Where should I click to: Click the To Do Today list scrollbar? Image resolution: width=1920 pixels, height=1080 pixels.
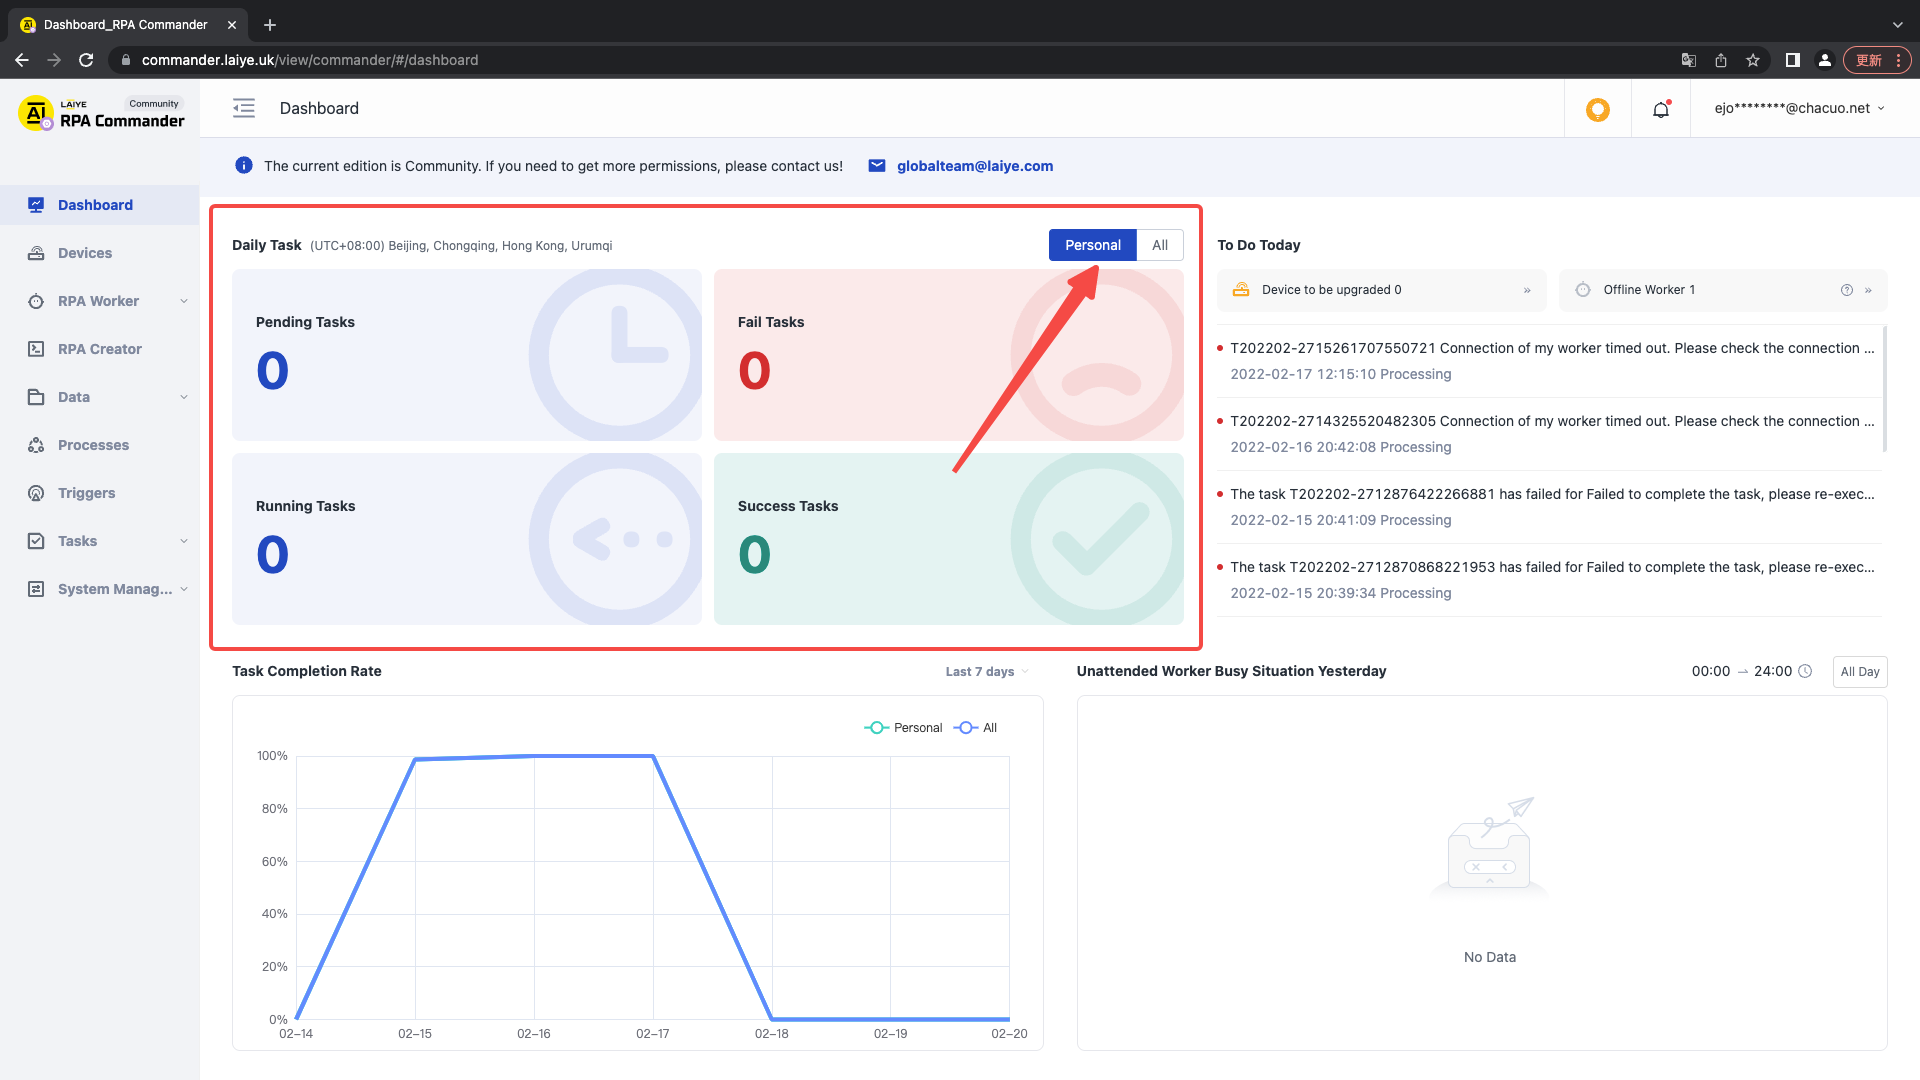1885,388
